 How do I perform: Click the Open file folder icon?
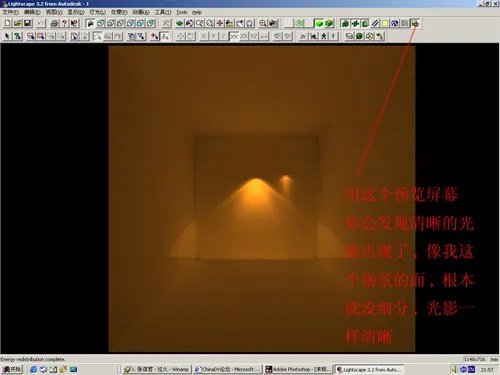tap(17, 23)
